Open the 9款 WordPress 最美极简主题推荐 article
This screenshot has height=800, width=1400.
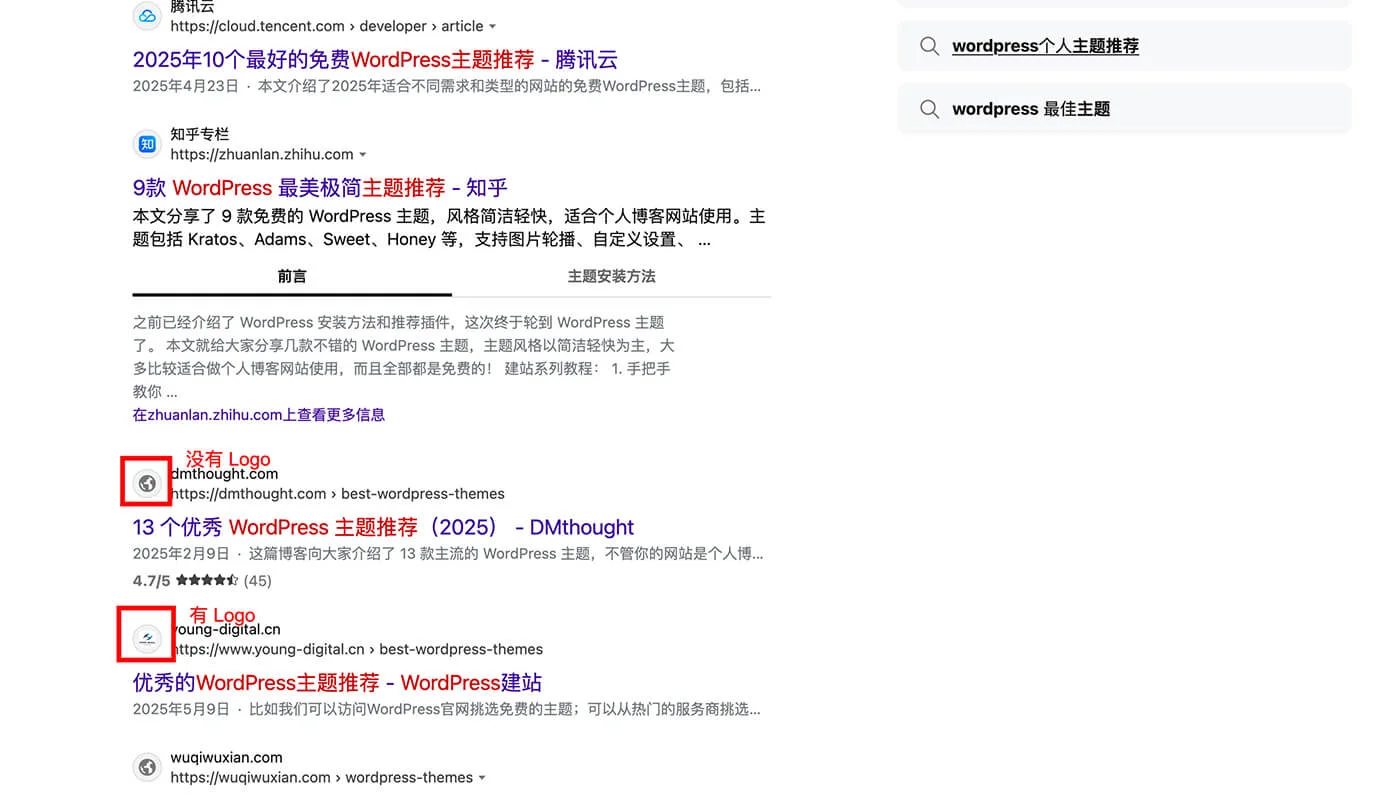(x=320, y=187)
